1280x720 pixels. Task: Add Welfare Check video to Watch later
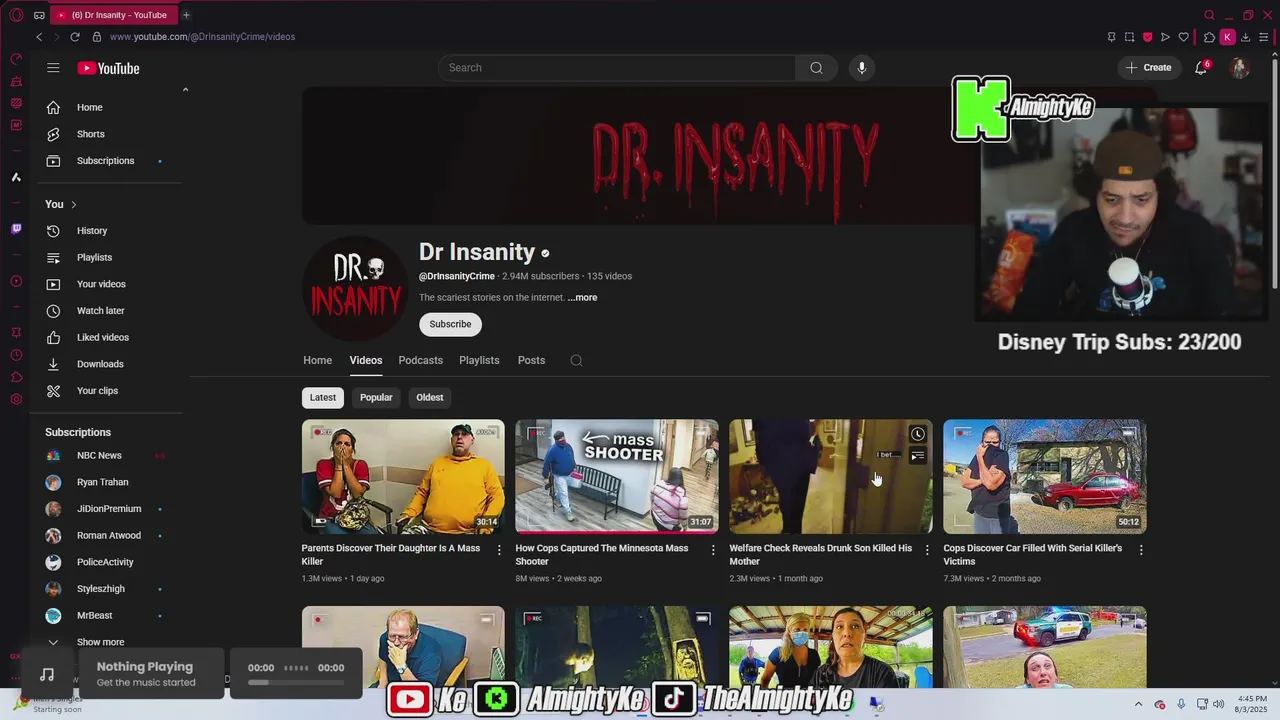[x=917, y=434]
